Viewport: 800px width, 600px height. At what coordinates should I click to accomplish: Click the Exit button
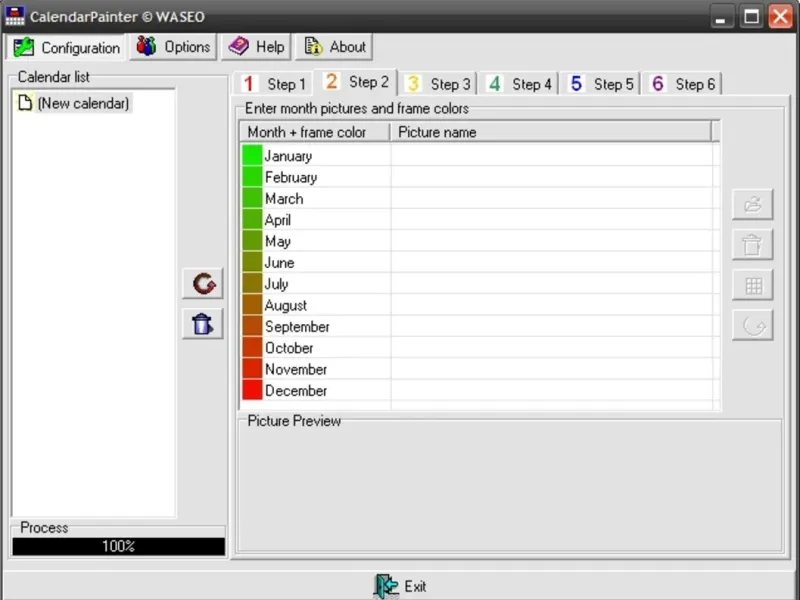(x=400, y=586)
